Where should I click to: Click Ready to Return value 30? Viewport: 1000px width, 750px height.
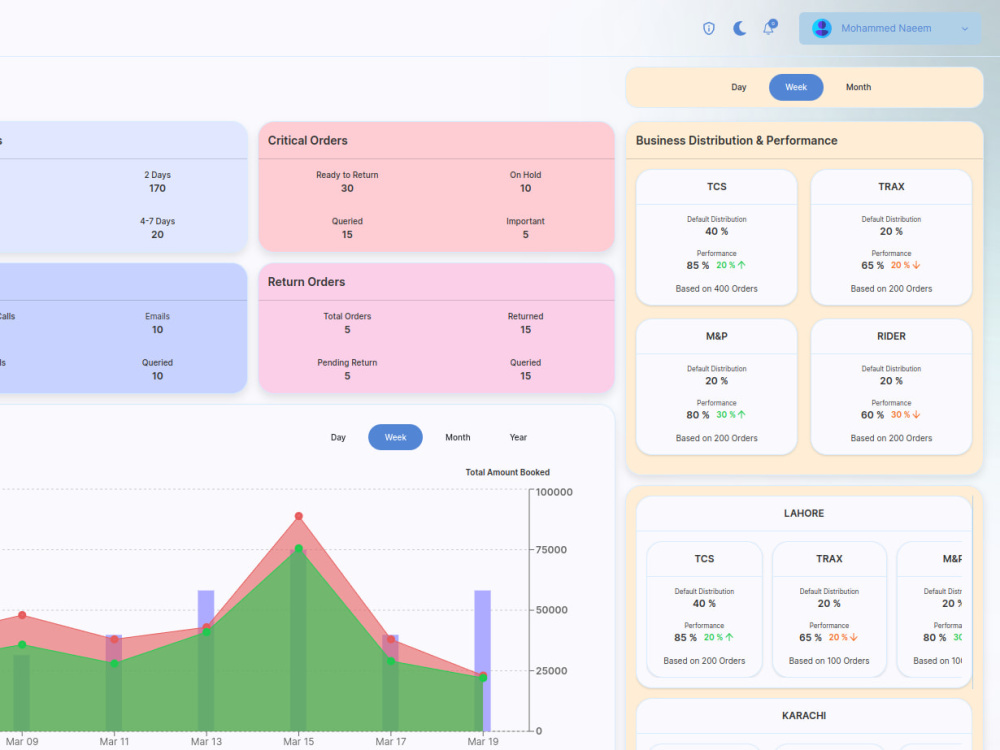tap(347, 189)
